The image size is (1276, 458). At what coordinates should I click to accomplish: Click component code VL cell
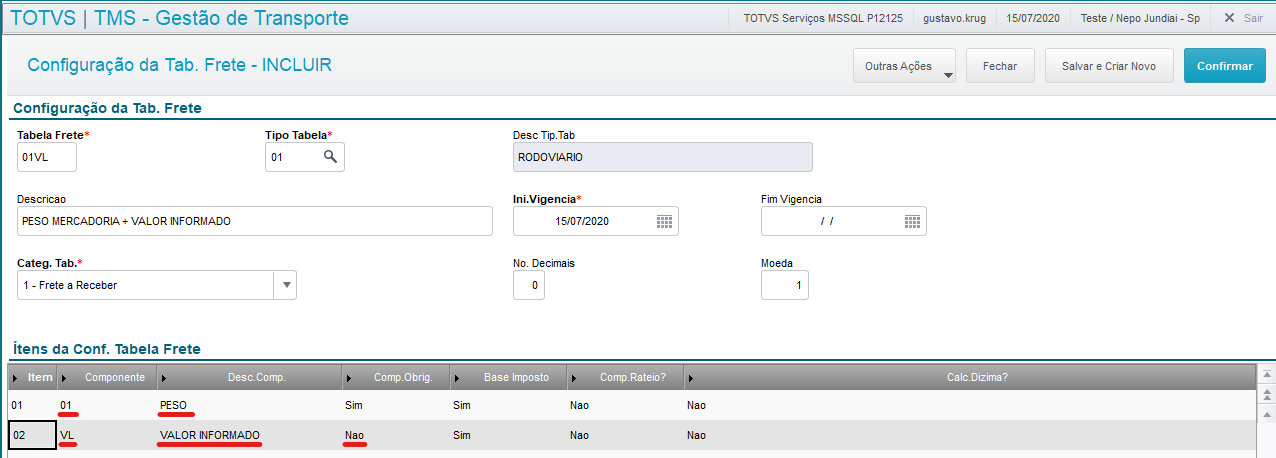tap(107, 436)
